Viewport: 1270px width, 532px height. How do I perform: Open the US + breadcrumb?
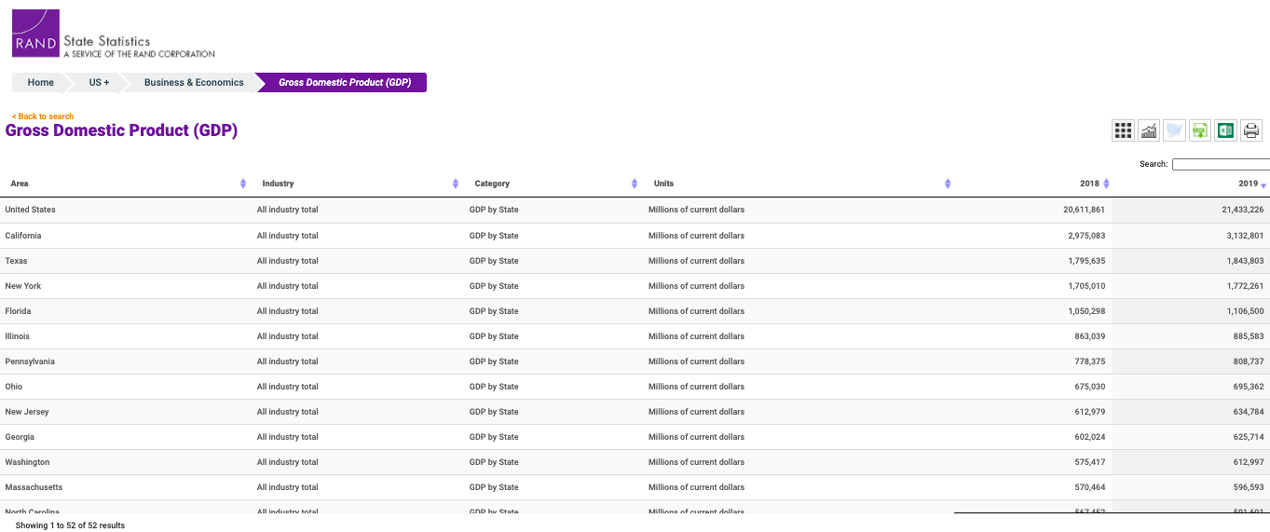(x=99, y=82)
